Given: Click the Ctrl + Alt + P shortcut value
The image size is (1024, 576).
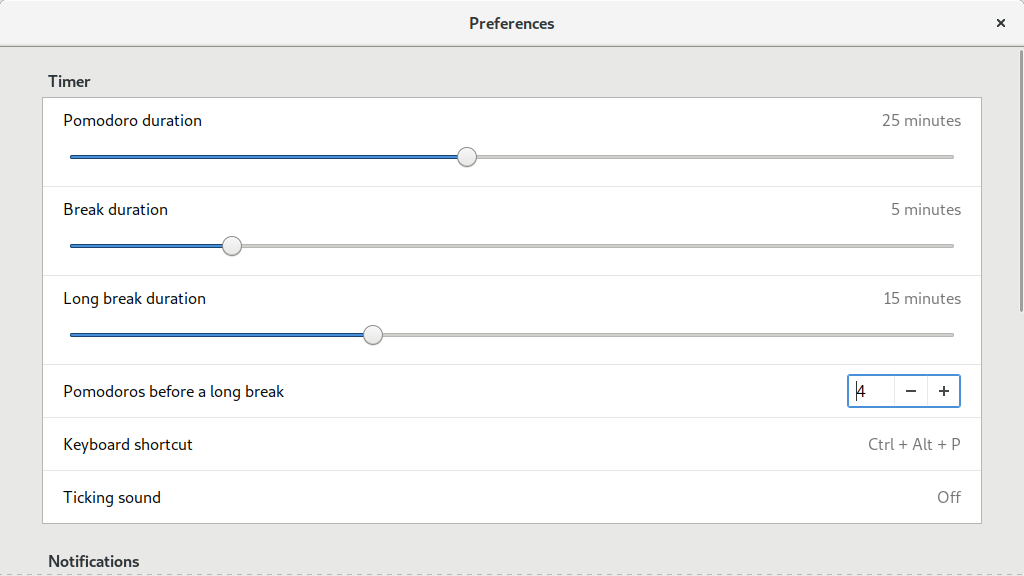Looking at the screenshot, I should click(914, 444).
